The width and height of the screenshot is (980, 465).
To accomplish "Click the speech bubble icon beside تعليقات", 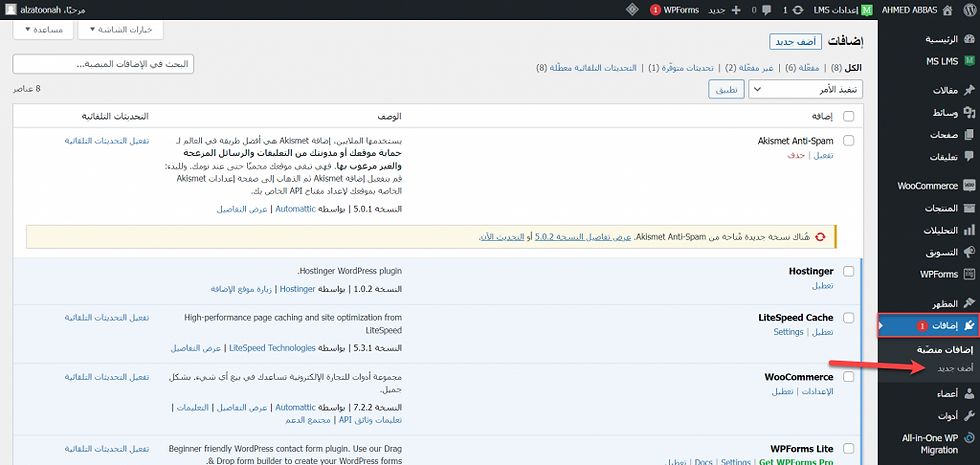I will click(x=969, y=156).
